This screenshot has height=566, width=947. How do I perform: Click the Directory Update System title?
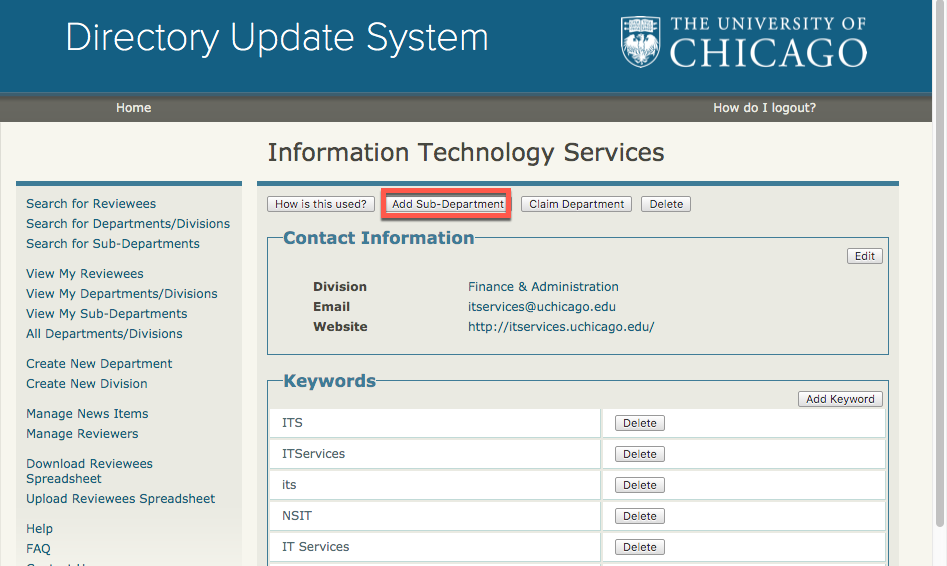point(277,38)
